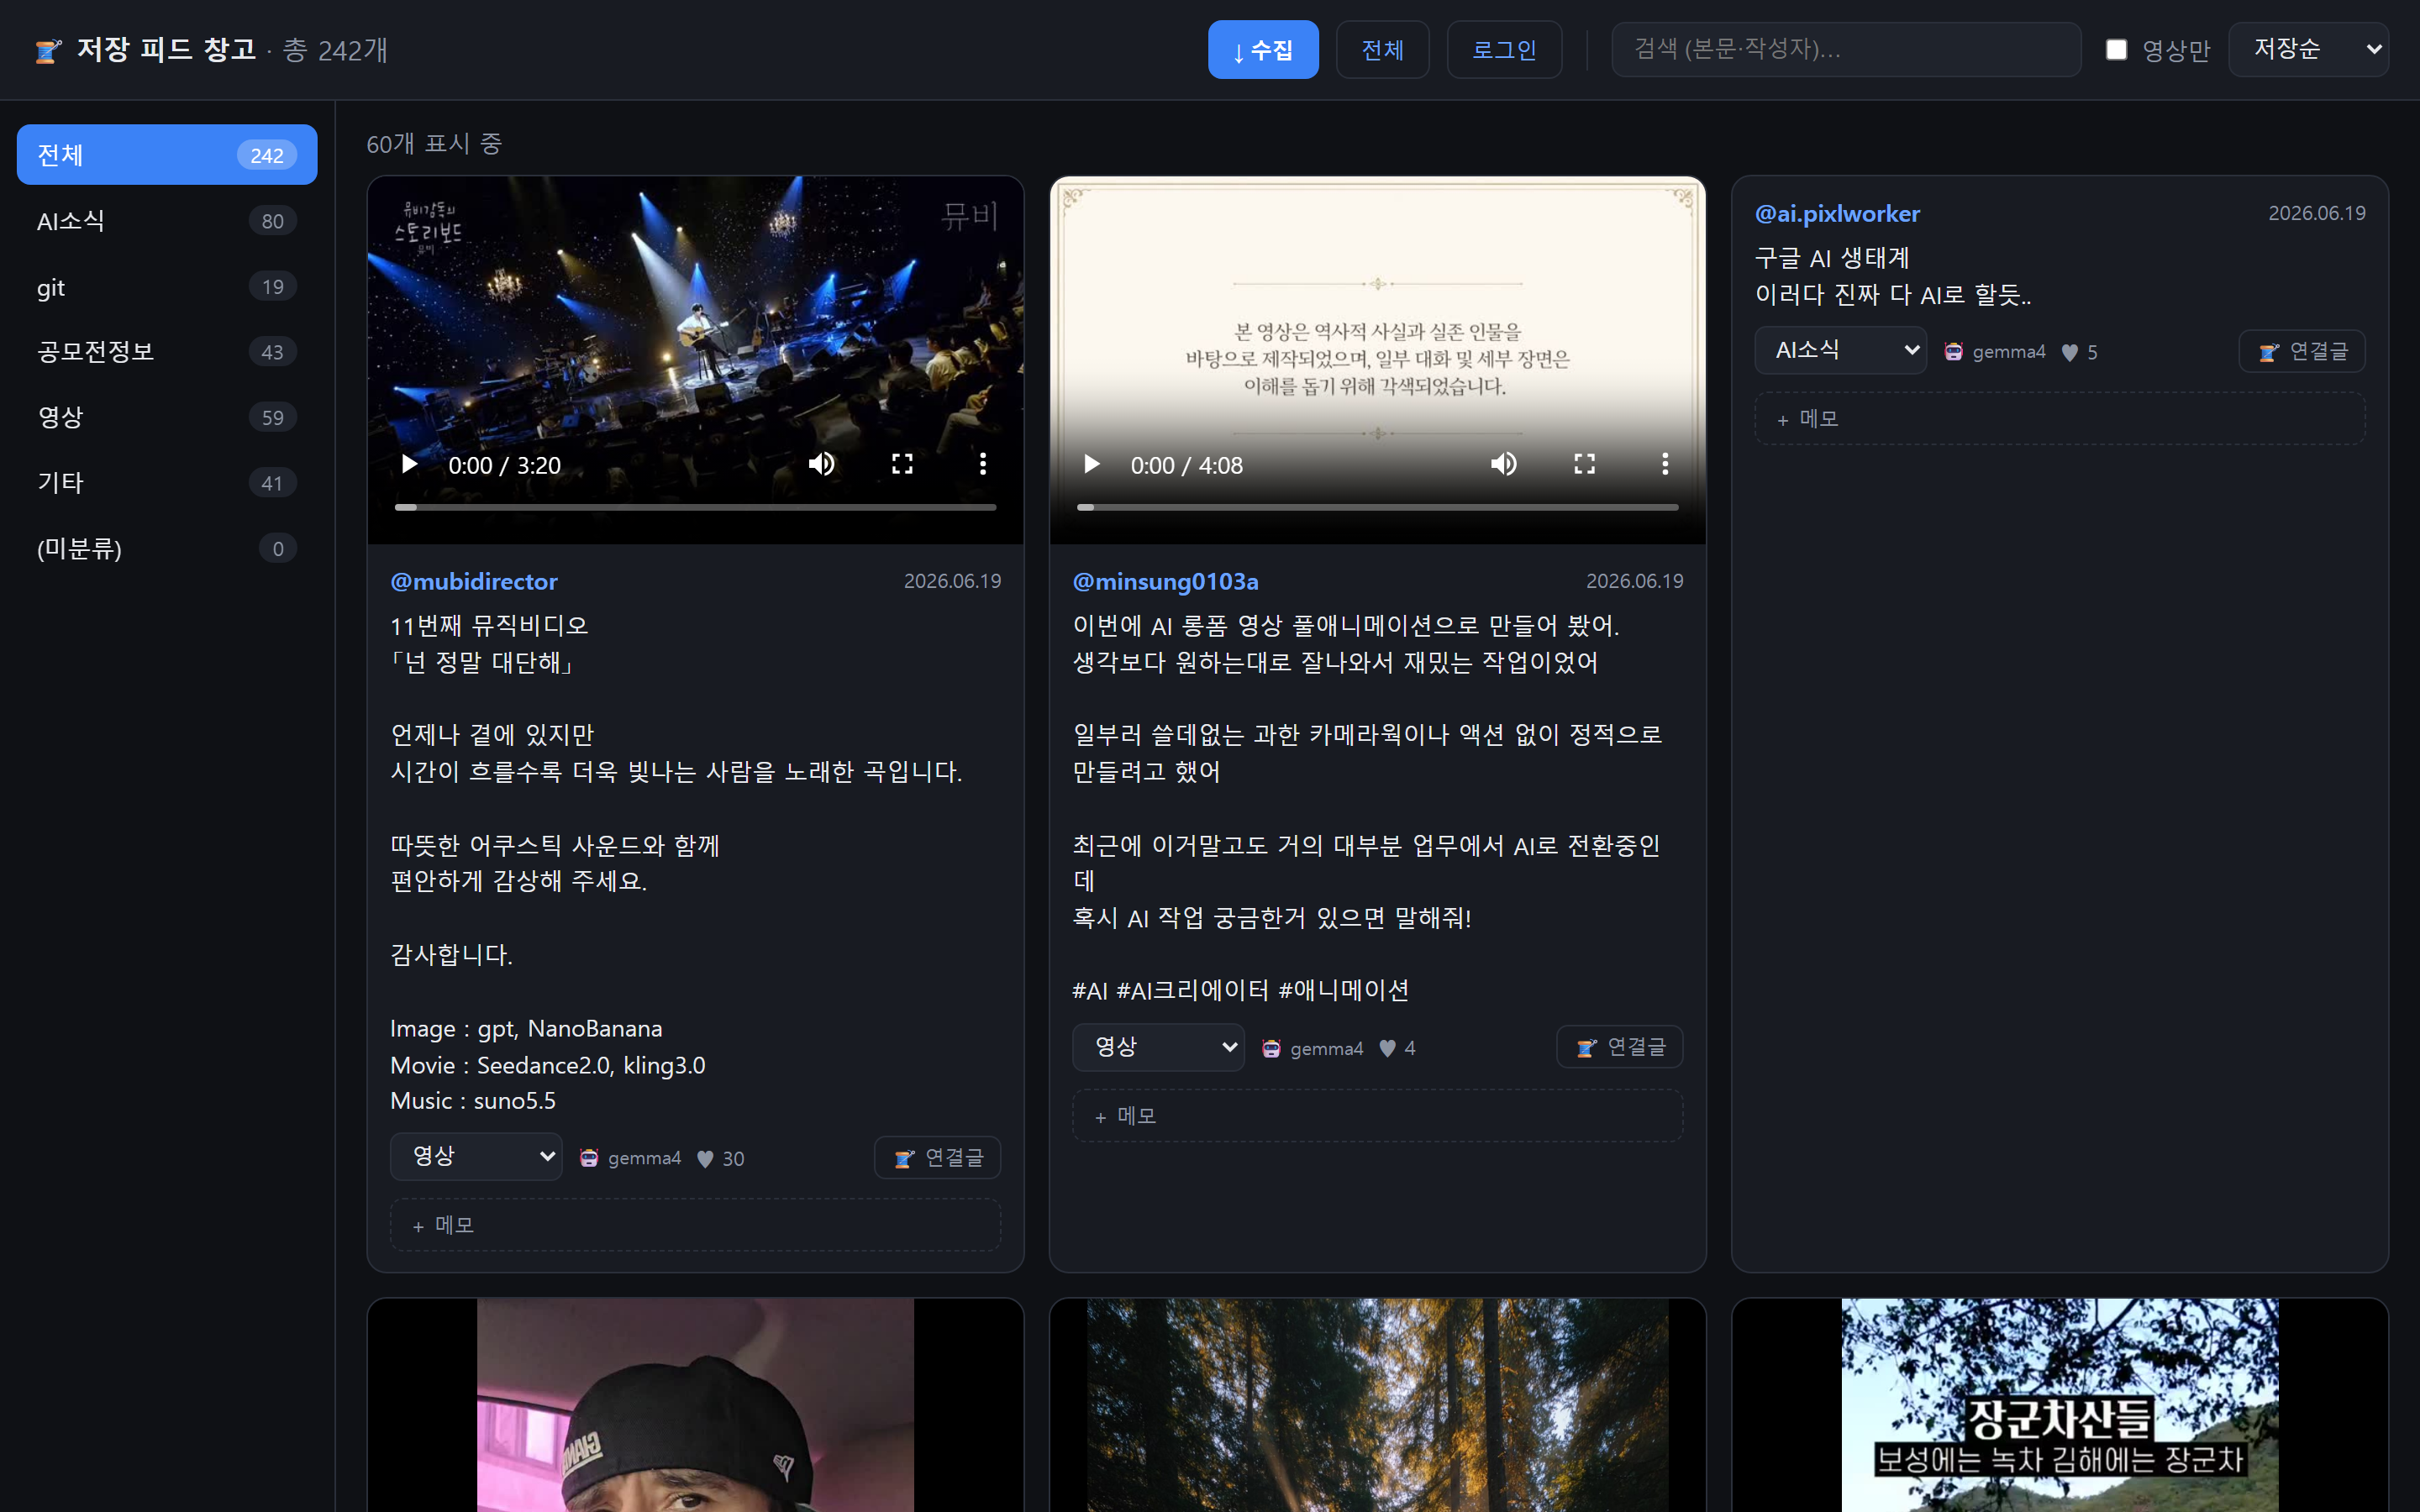Image resolution: width=2420 pixels, height=1512 pixels.
Task: Mute the minsung0103a video audio
Action: [1504, 464]
